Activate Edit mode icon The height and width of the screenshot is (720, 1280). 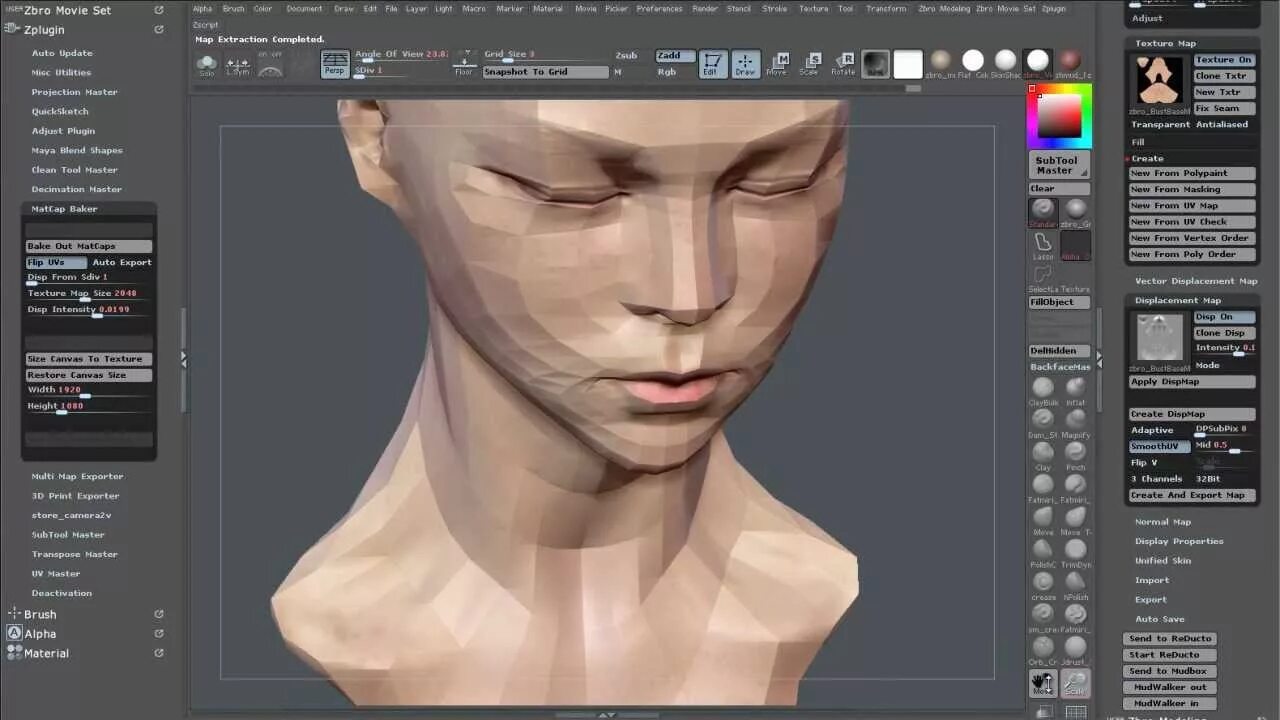[x=712, y=65]
